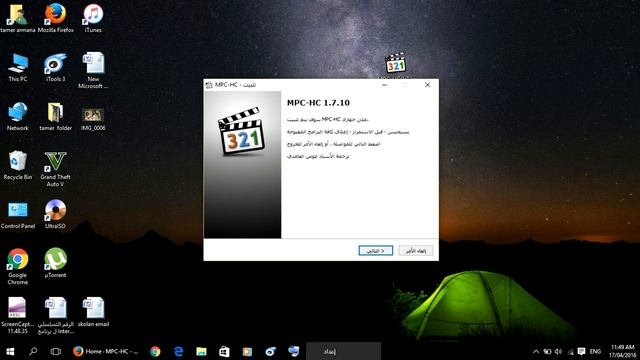Select the iTunes desktop shortcut
Screen dimensions: 640x360
tap(93, 18)
